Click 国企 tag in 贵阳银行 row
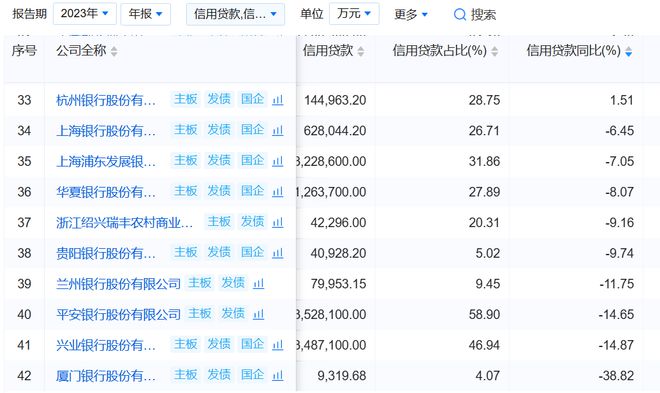Image resolution: width=660 pixels, height=393 pixels. 252,252
